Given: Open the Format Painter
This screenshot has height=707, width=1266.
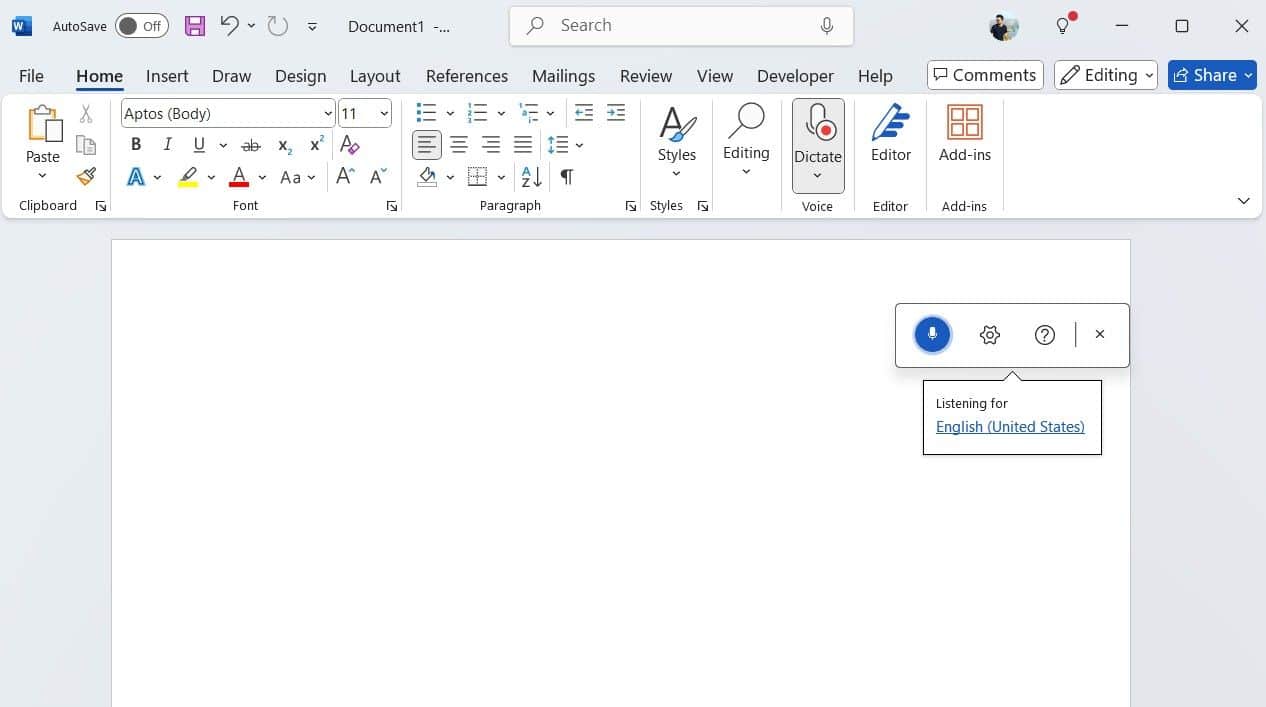Looking at the screenshot, I should coord(86,176).
